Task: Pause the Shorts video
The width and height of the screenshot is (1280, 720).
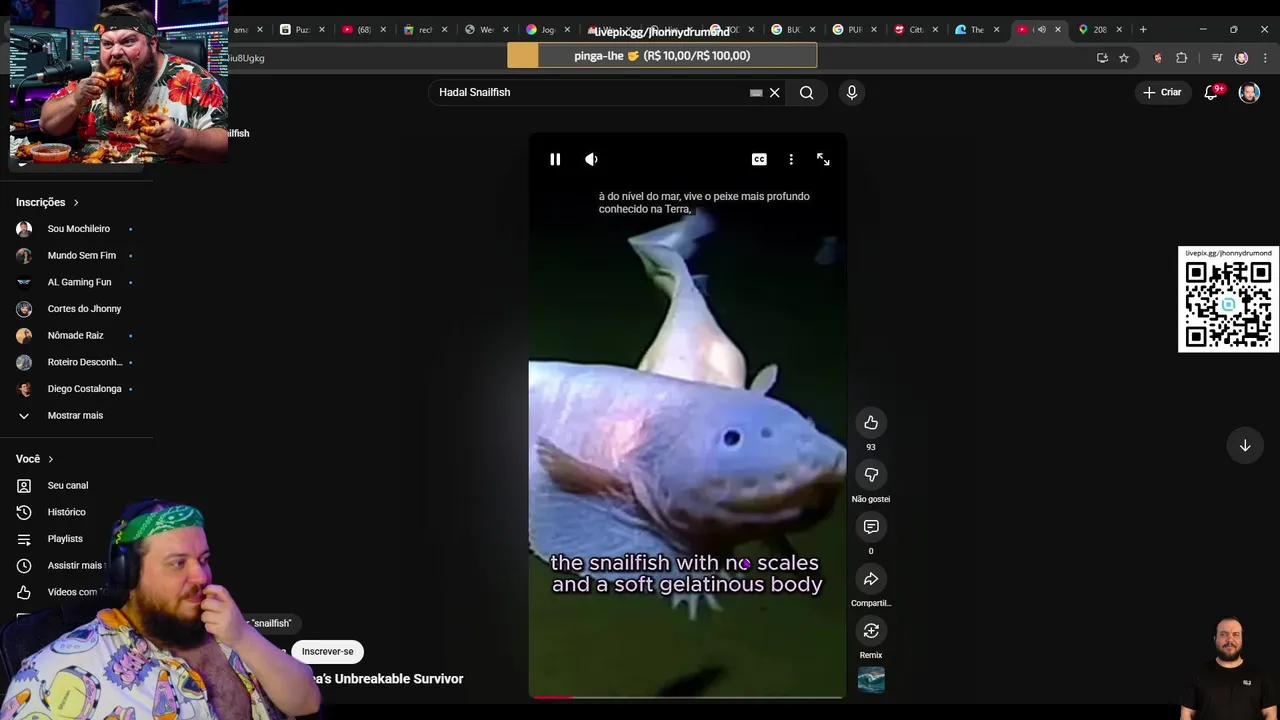Action: point(555,159)
